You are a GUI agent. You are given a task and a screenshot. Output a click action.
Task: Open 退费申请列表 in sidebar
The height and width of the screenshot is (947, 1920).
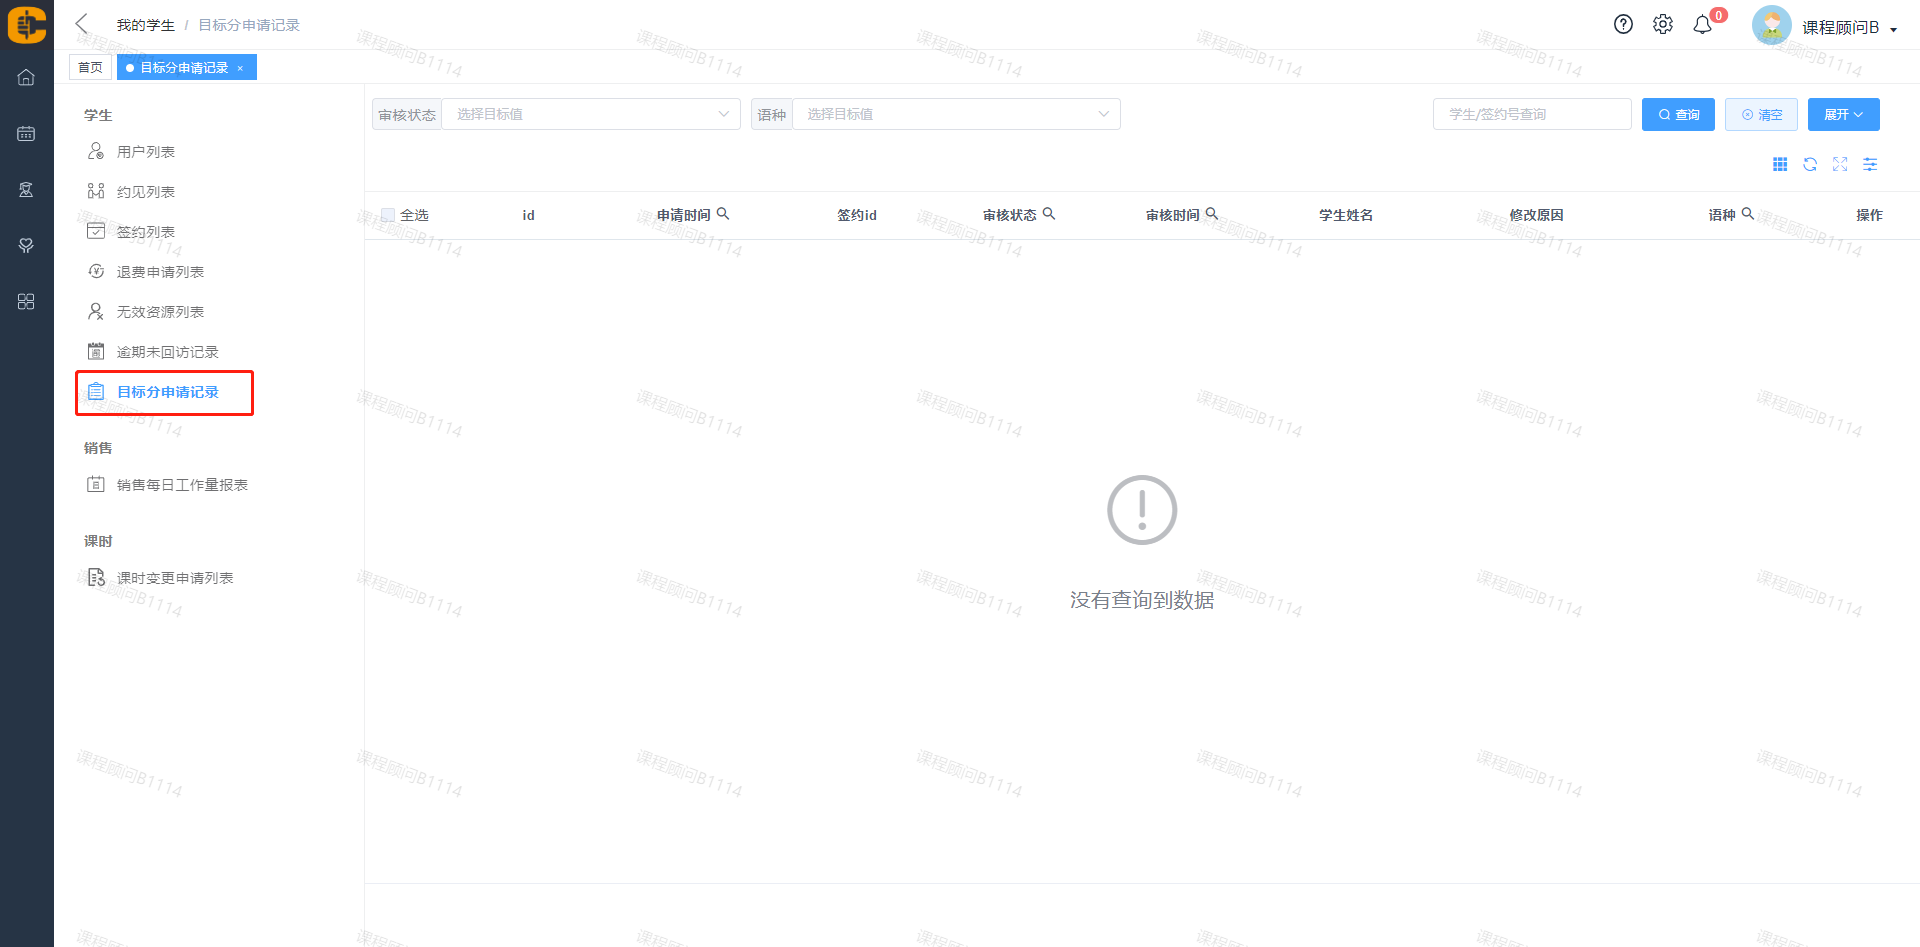point(160,272)
